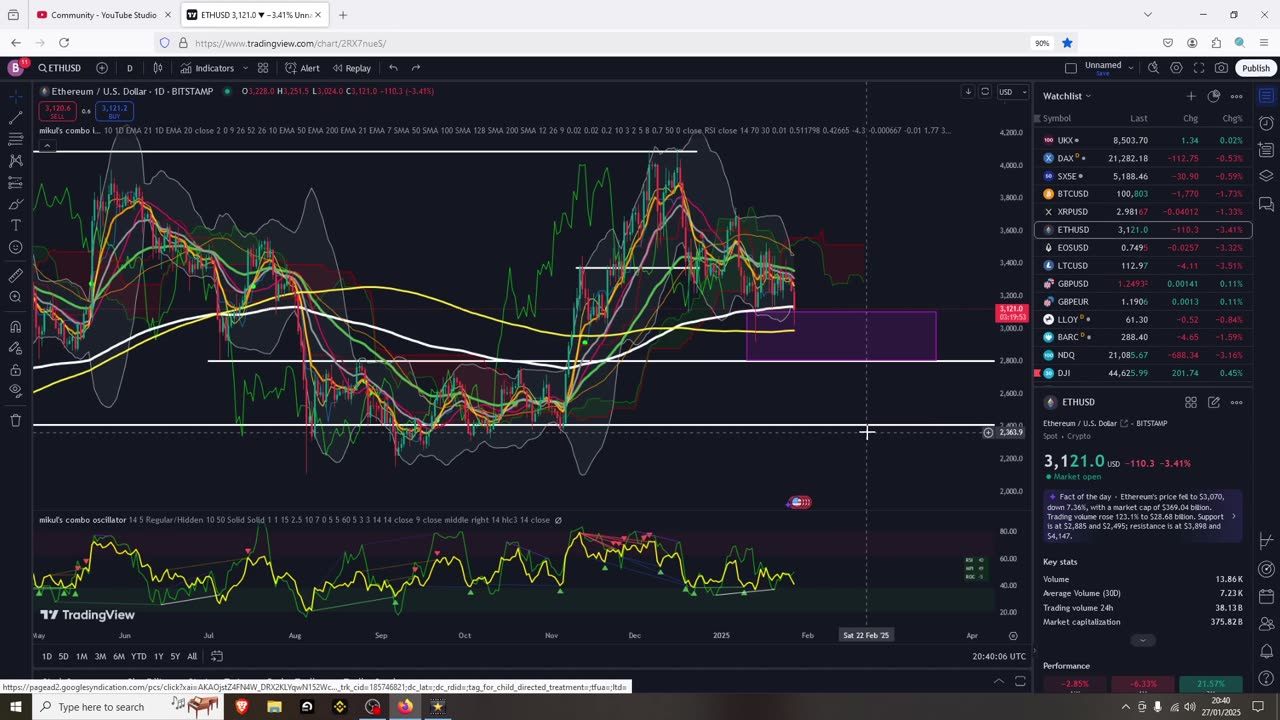Open the emoji icons tool
The width and height of the screenshot is (1280, 720).
pos(15,247)
